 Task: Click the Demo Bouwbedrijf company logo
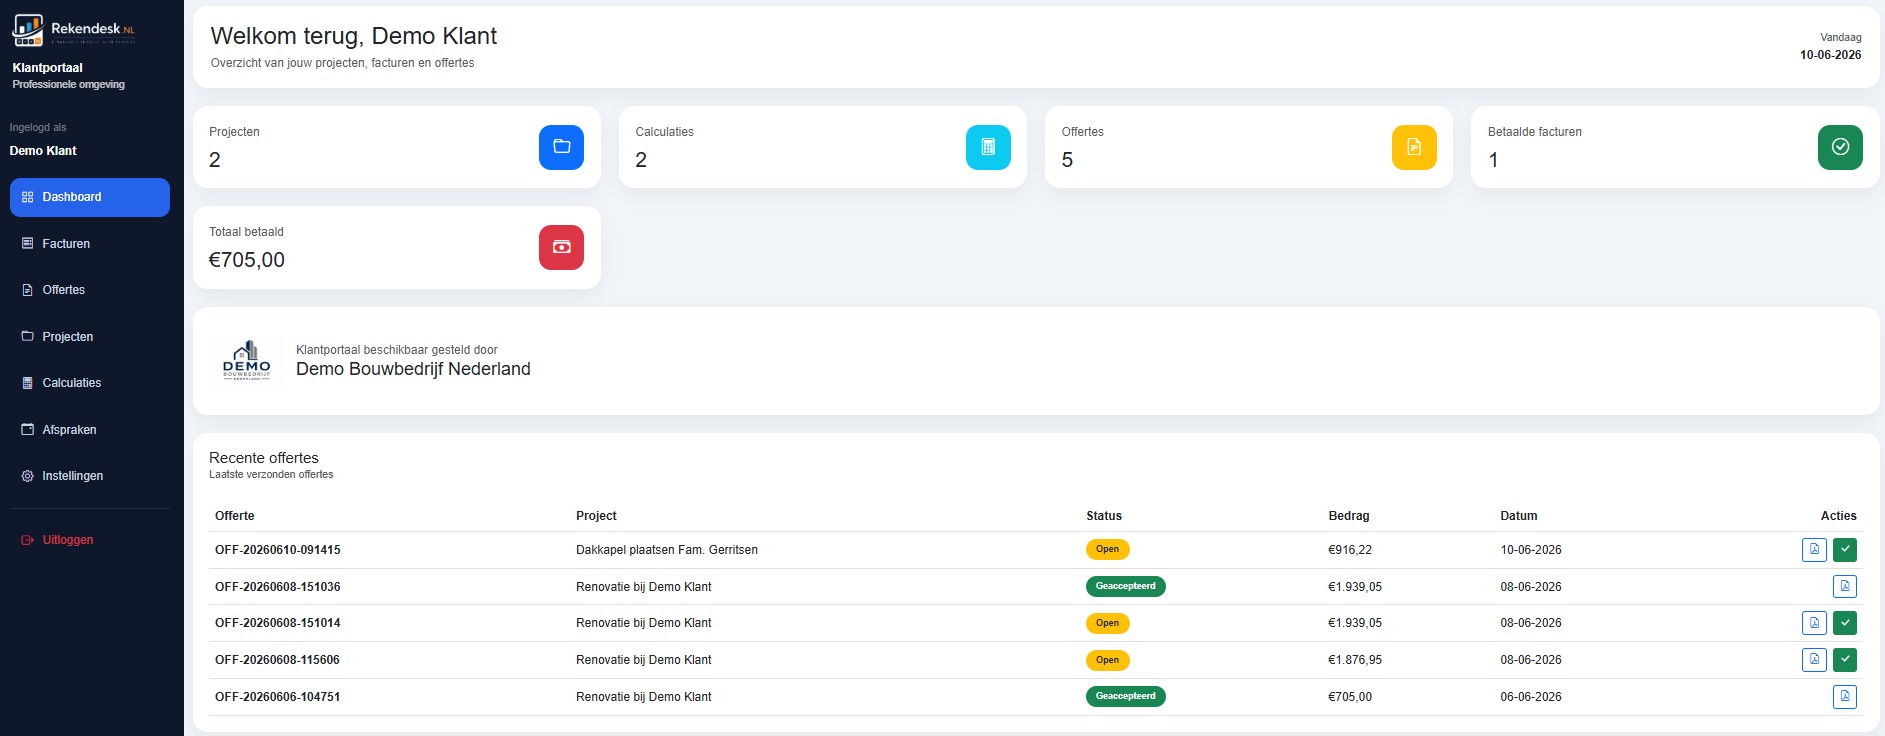(247, 361)
